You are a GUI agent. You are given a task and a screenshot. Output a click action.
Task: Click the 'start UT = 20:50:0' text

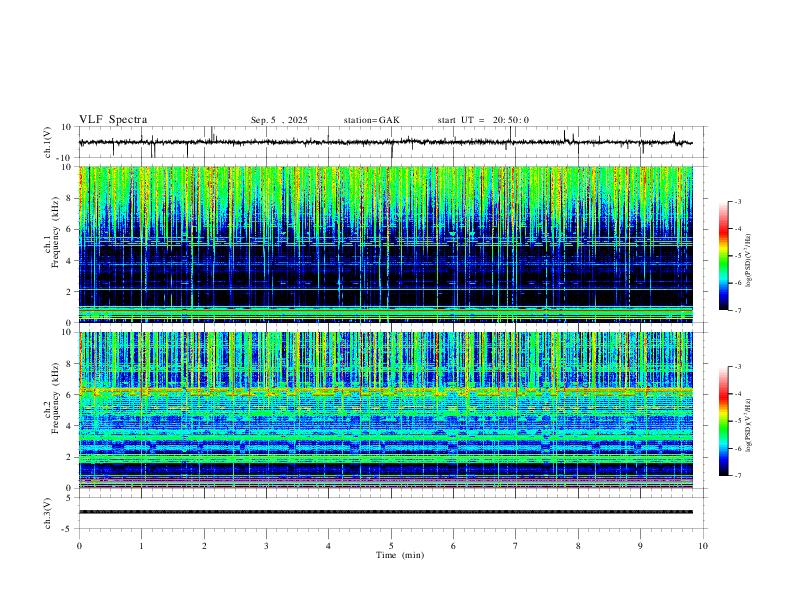point(483,120)
